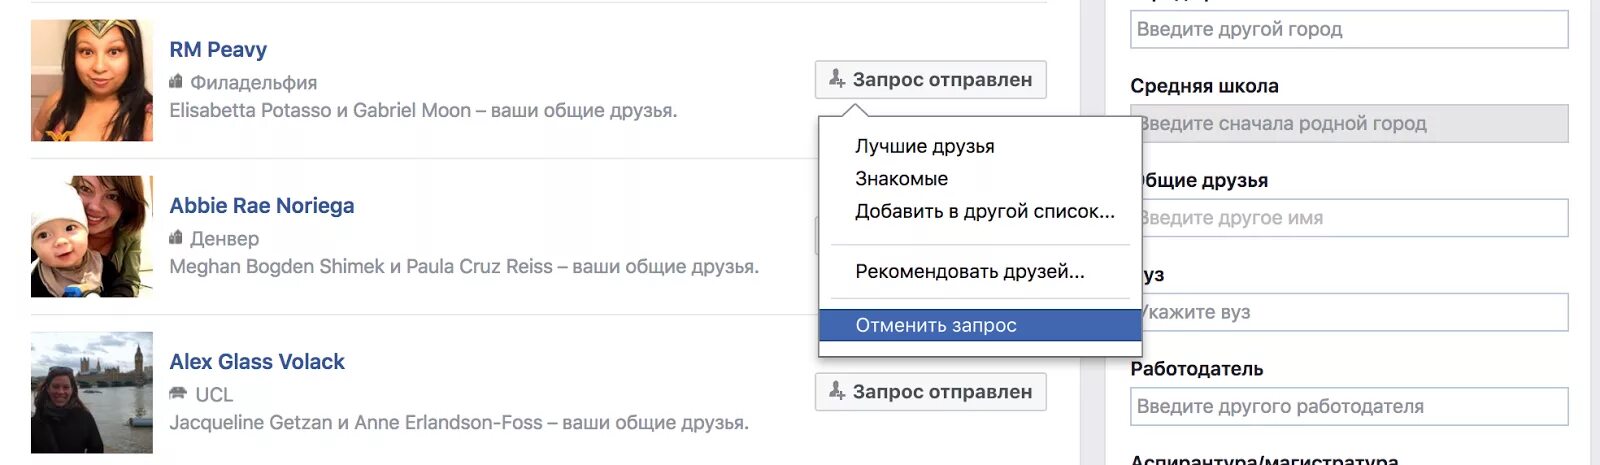
Task: Open the RM Peavy profile link
Action: (x=218, y=50)
